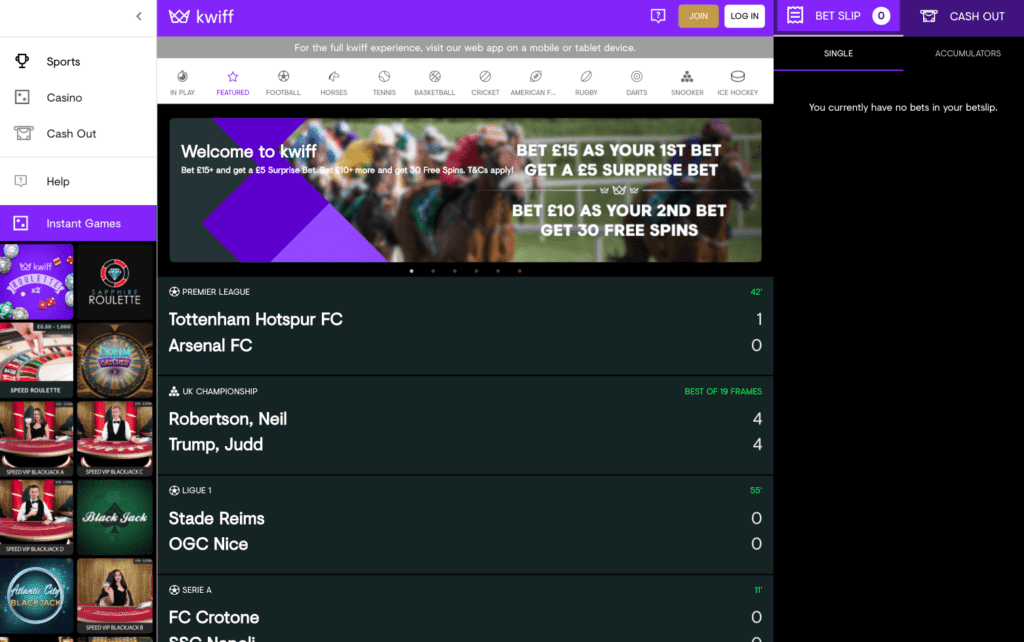Launch the Sapphire Roulette game thumbnail
The width and height of the screenshot is (1024, 642).
click(x=115, y=282)
